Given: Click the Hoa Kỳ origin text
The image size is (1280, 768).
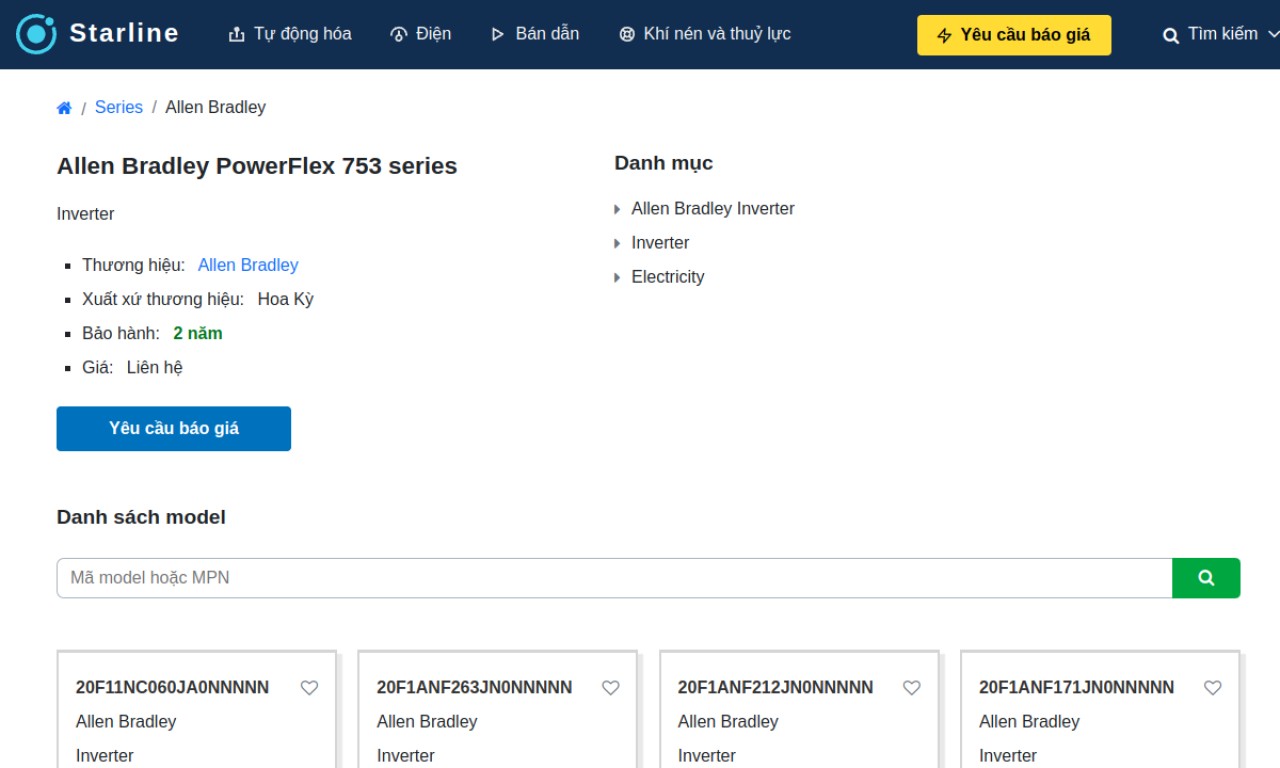Looking at the screenshot, I should [x=286, y=299].
